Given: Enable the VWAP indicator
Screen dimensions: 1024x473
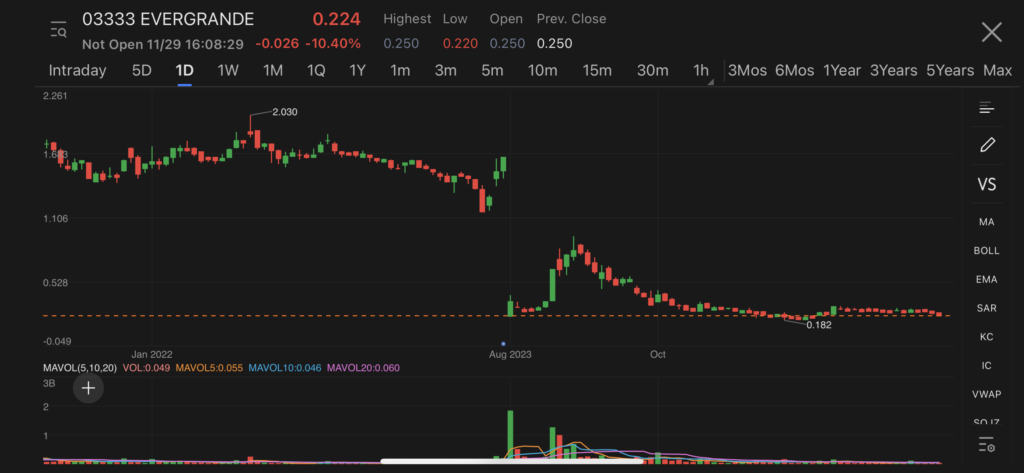Looking at the screenshot, I should [x=987, y=394].
